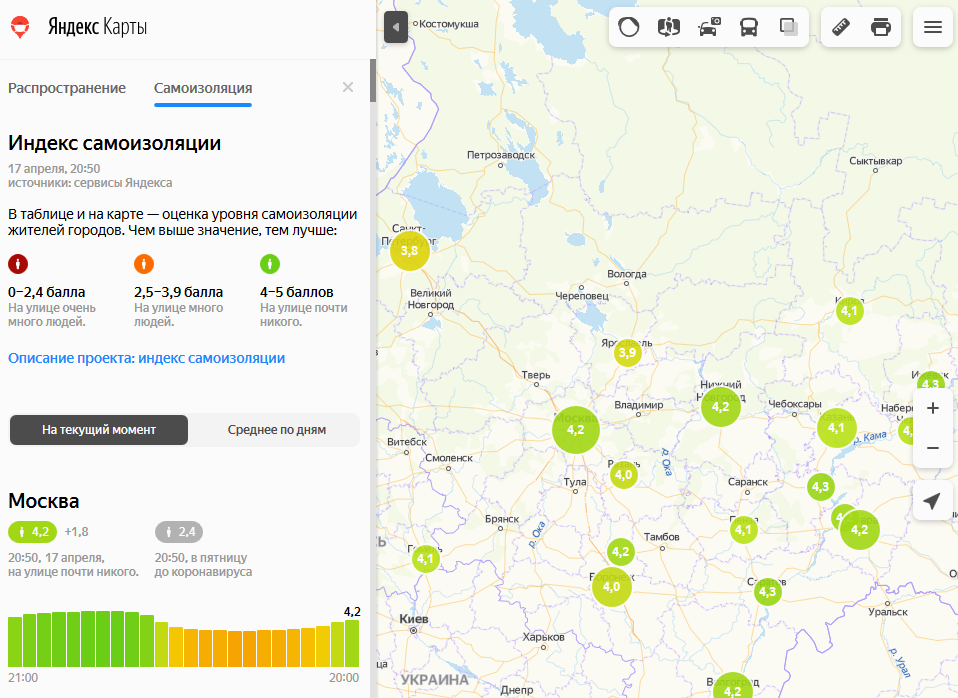
Task: Toggle the traffic layer car icon
Action: (709, 27)
